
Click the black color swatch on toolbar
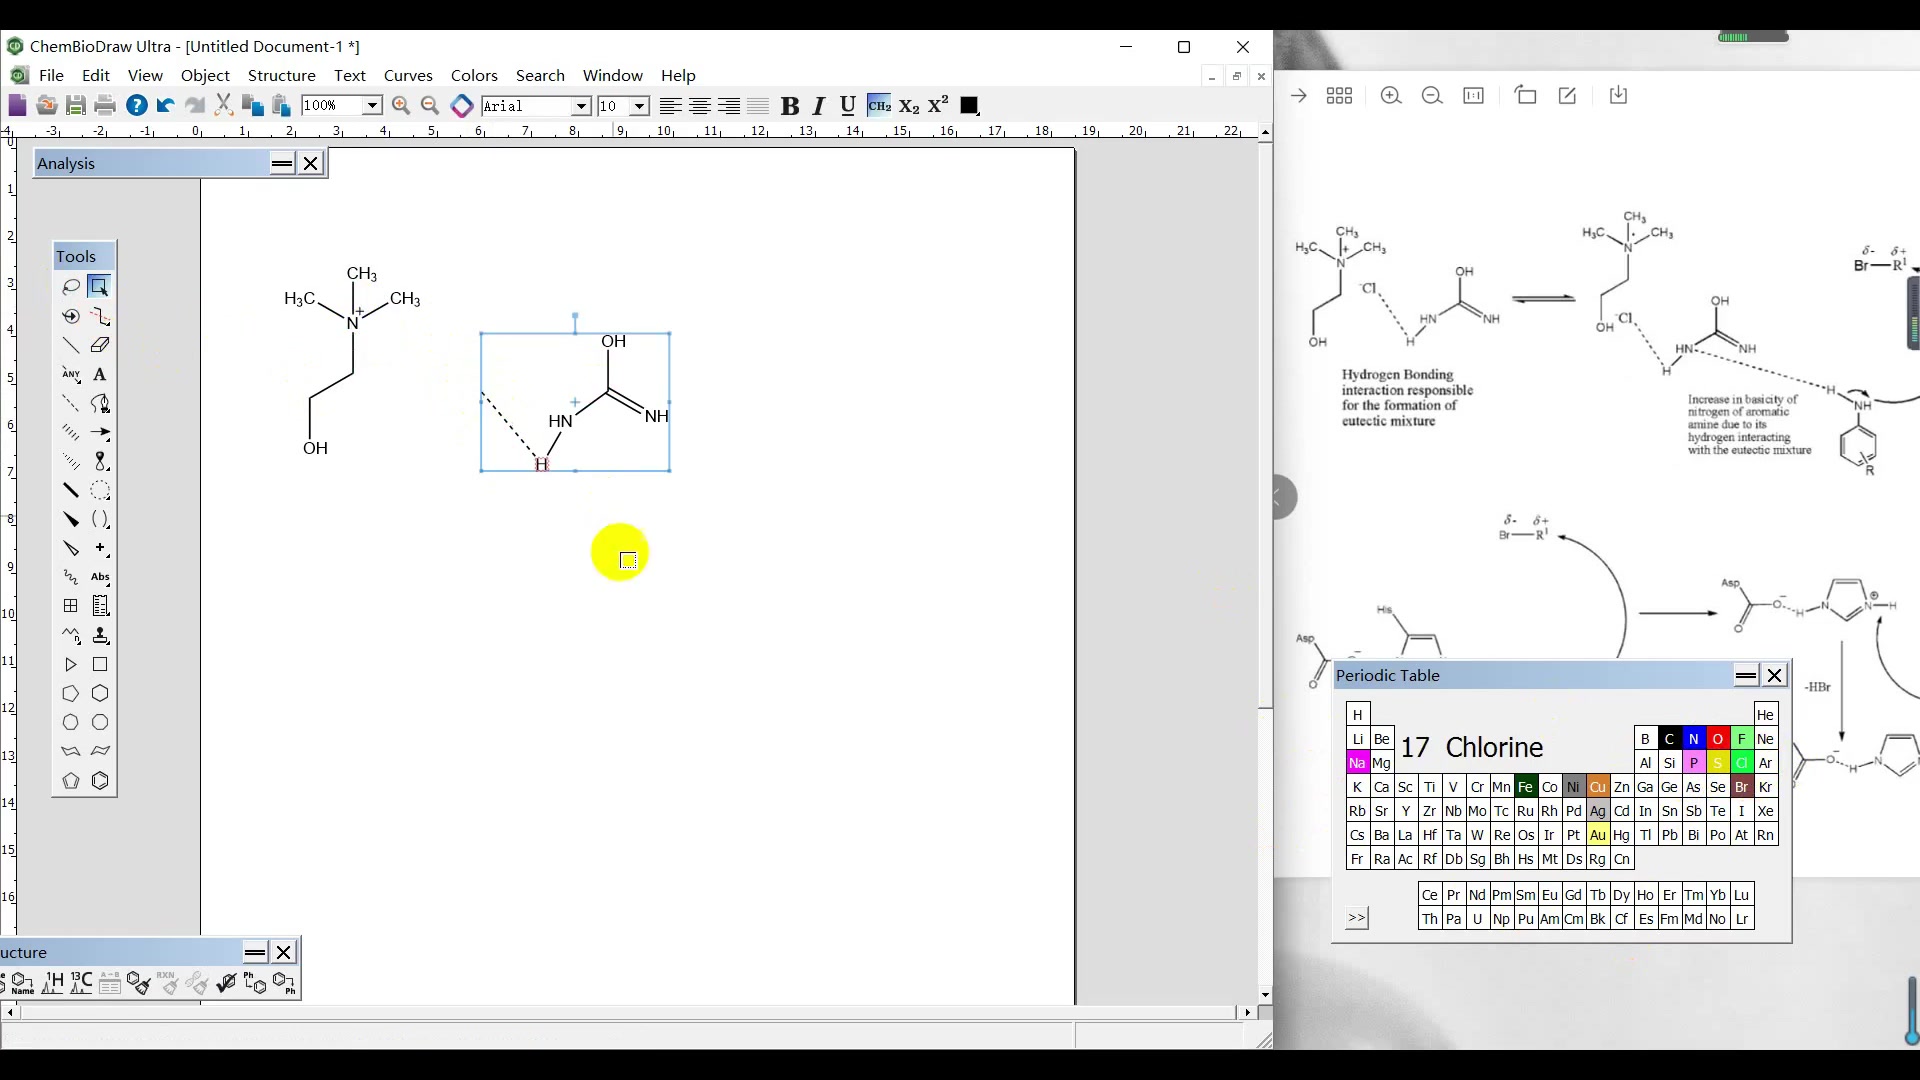click(x=968, y=105)
